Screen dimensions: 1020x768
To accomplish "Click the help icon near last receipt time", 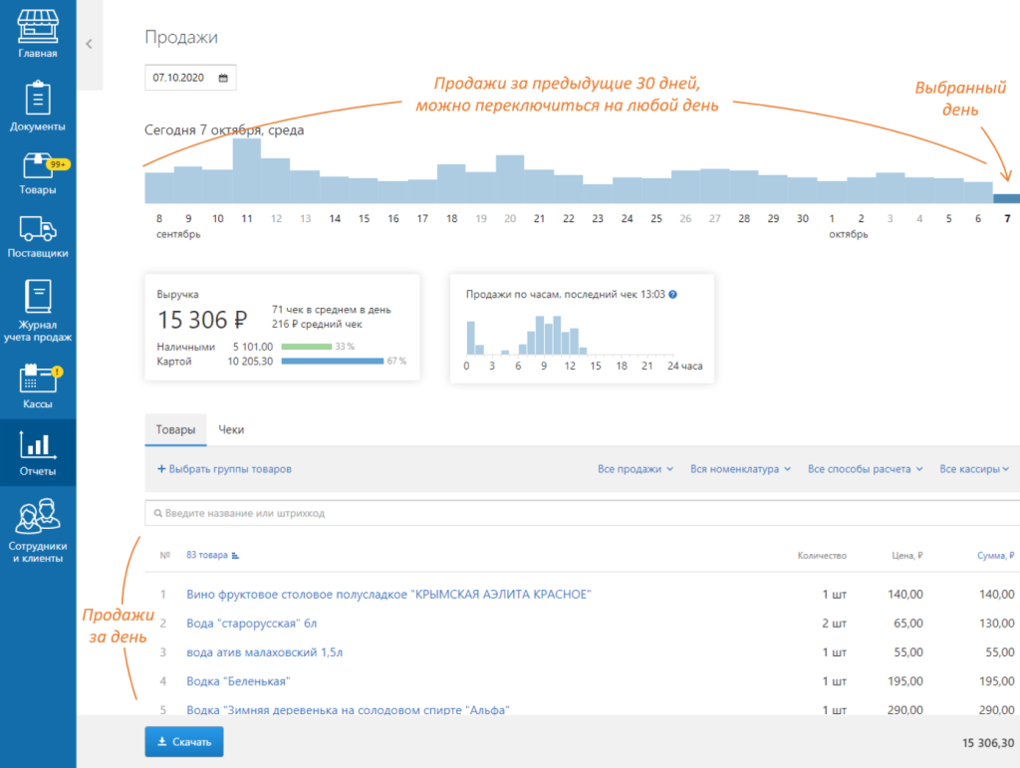I will tap(673, 295).
